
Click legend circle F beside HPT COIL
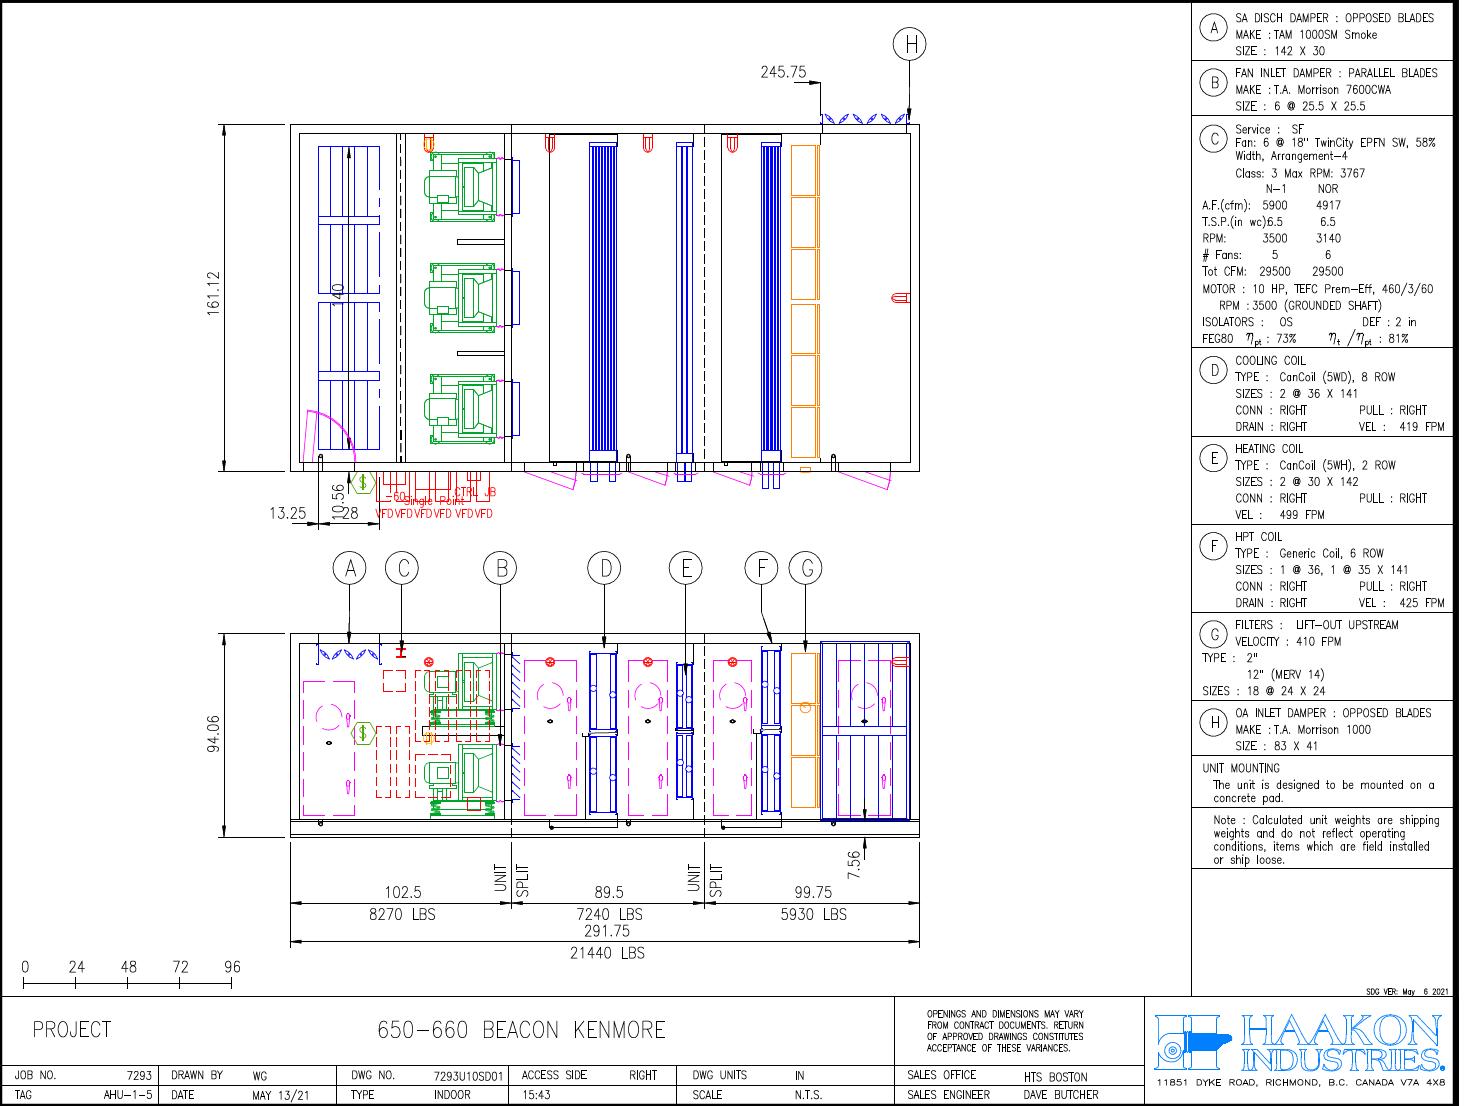pyautogui.click(x=1214, y=546)
